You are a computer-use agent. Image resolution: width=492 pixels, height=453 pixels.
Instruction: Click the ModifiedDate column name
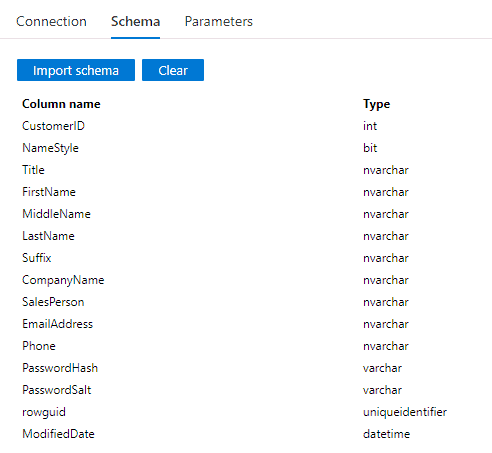pos(58,434)
